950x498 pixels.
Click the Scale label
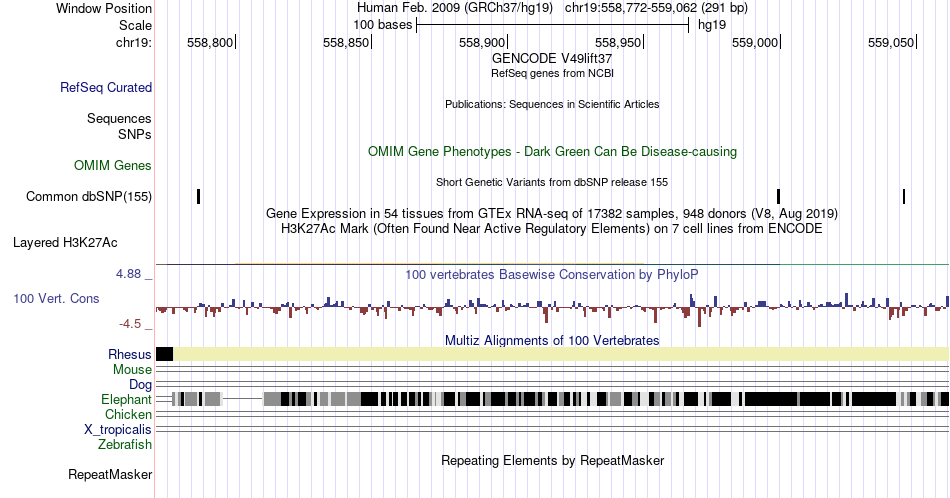[x=135, y=25]
